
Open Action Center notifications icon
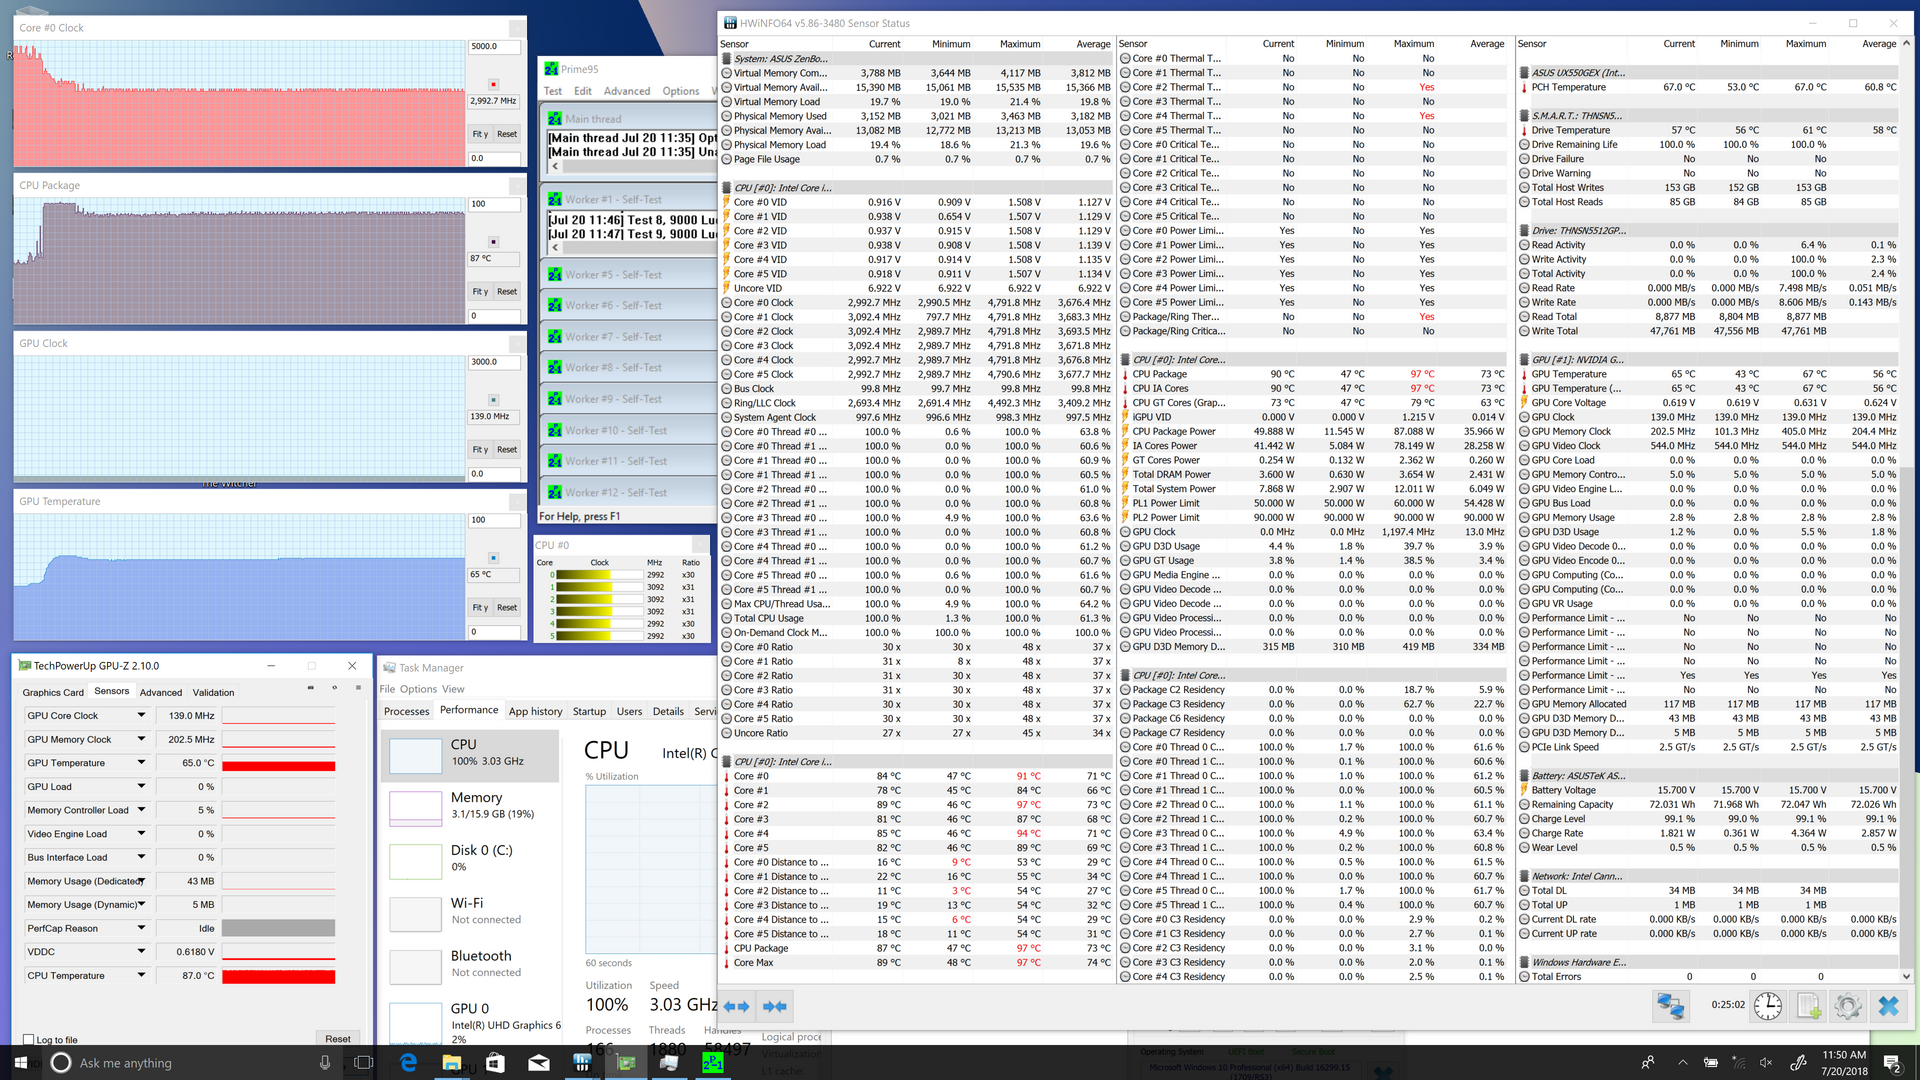click(x=1892, y=1063)
